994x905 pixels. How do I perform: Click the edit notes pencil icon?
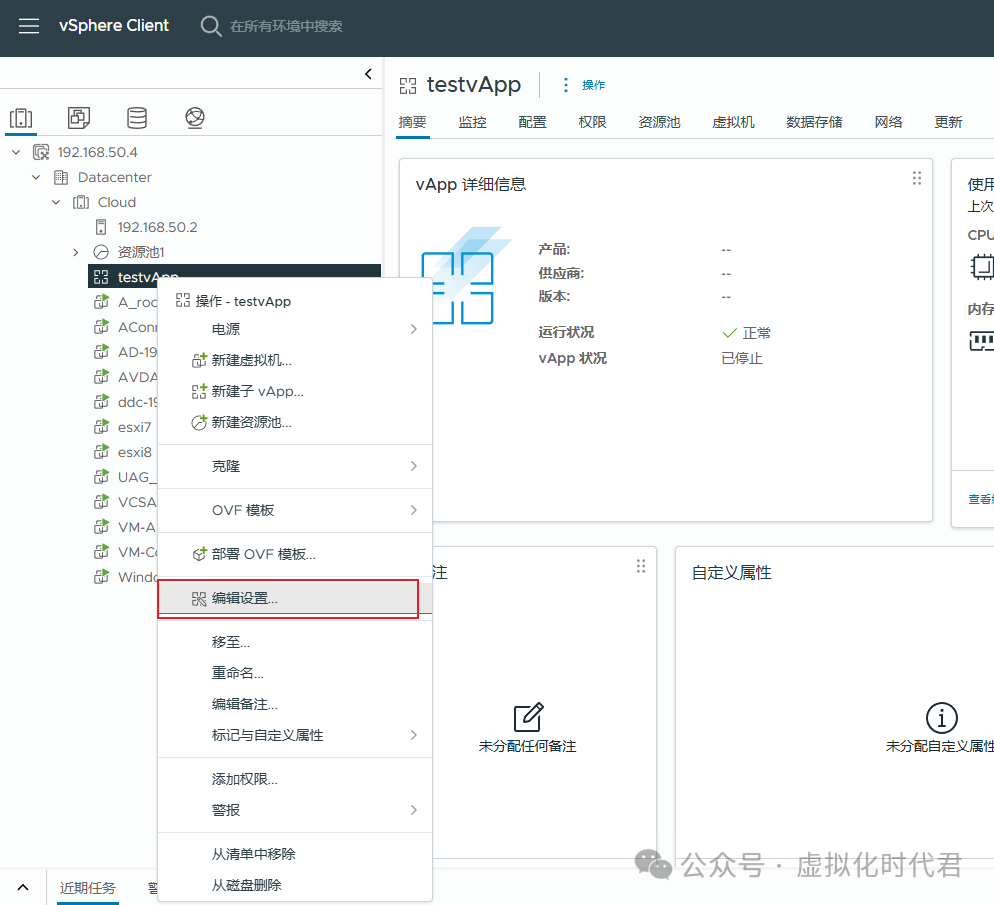pyautogui.click(x=528, y=717)
